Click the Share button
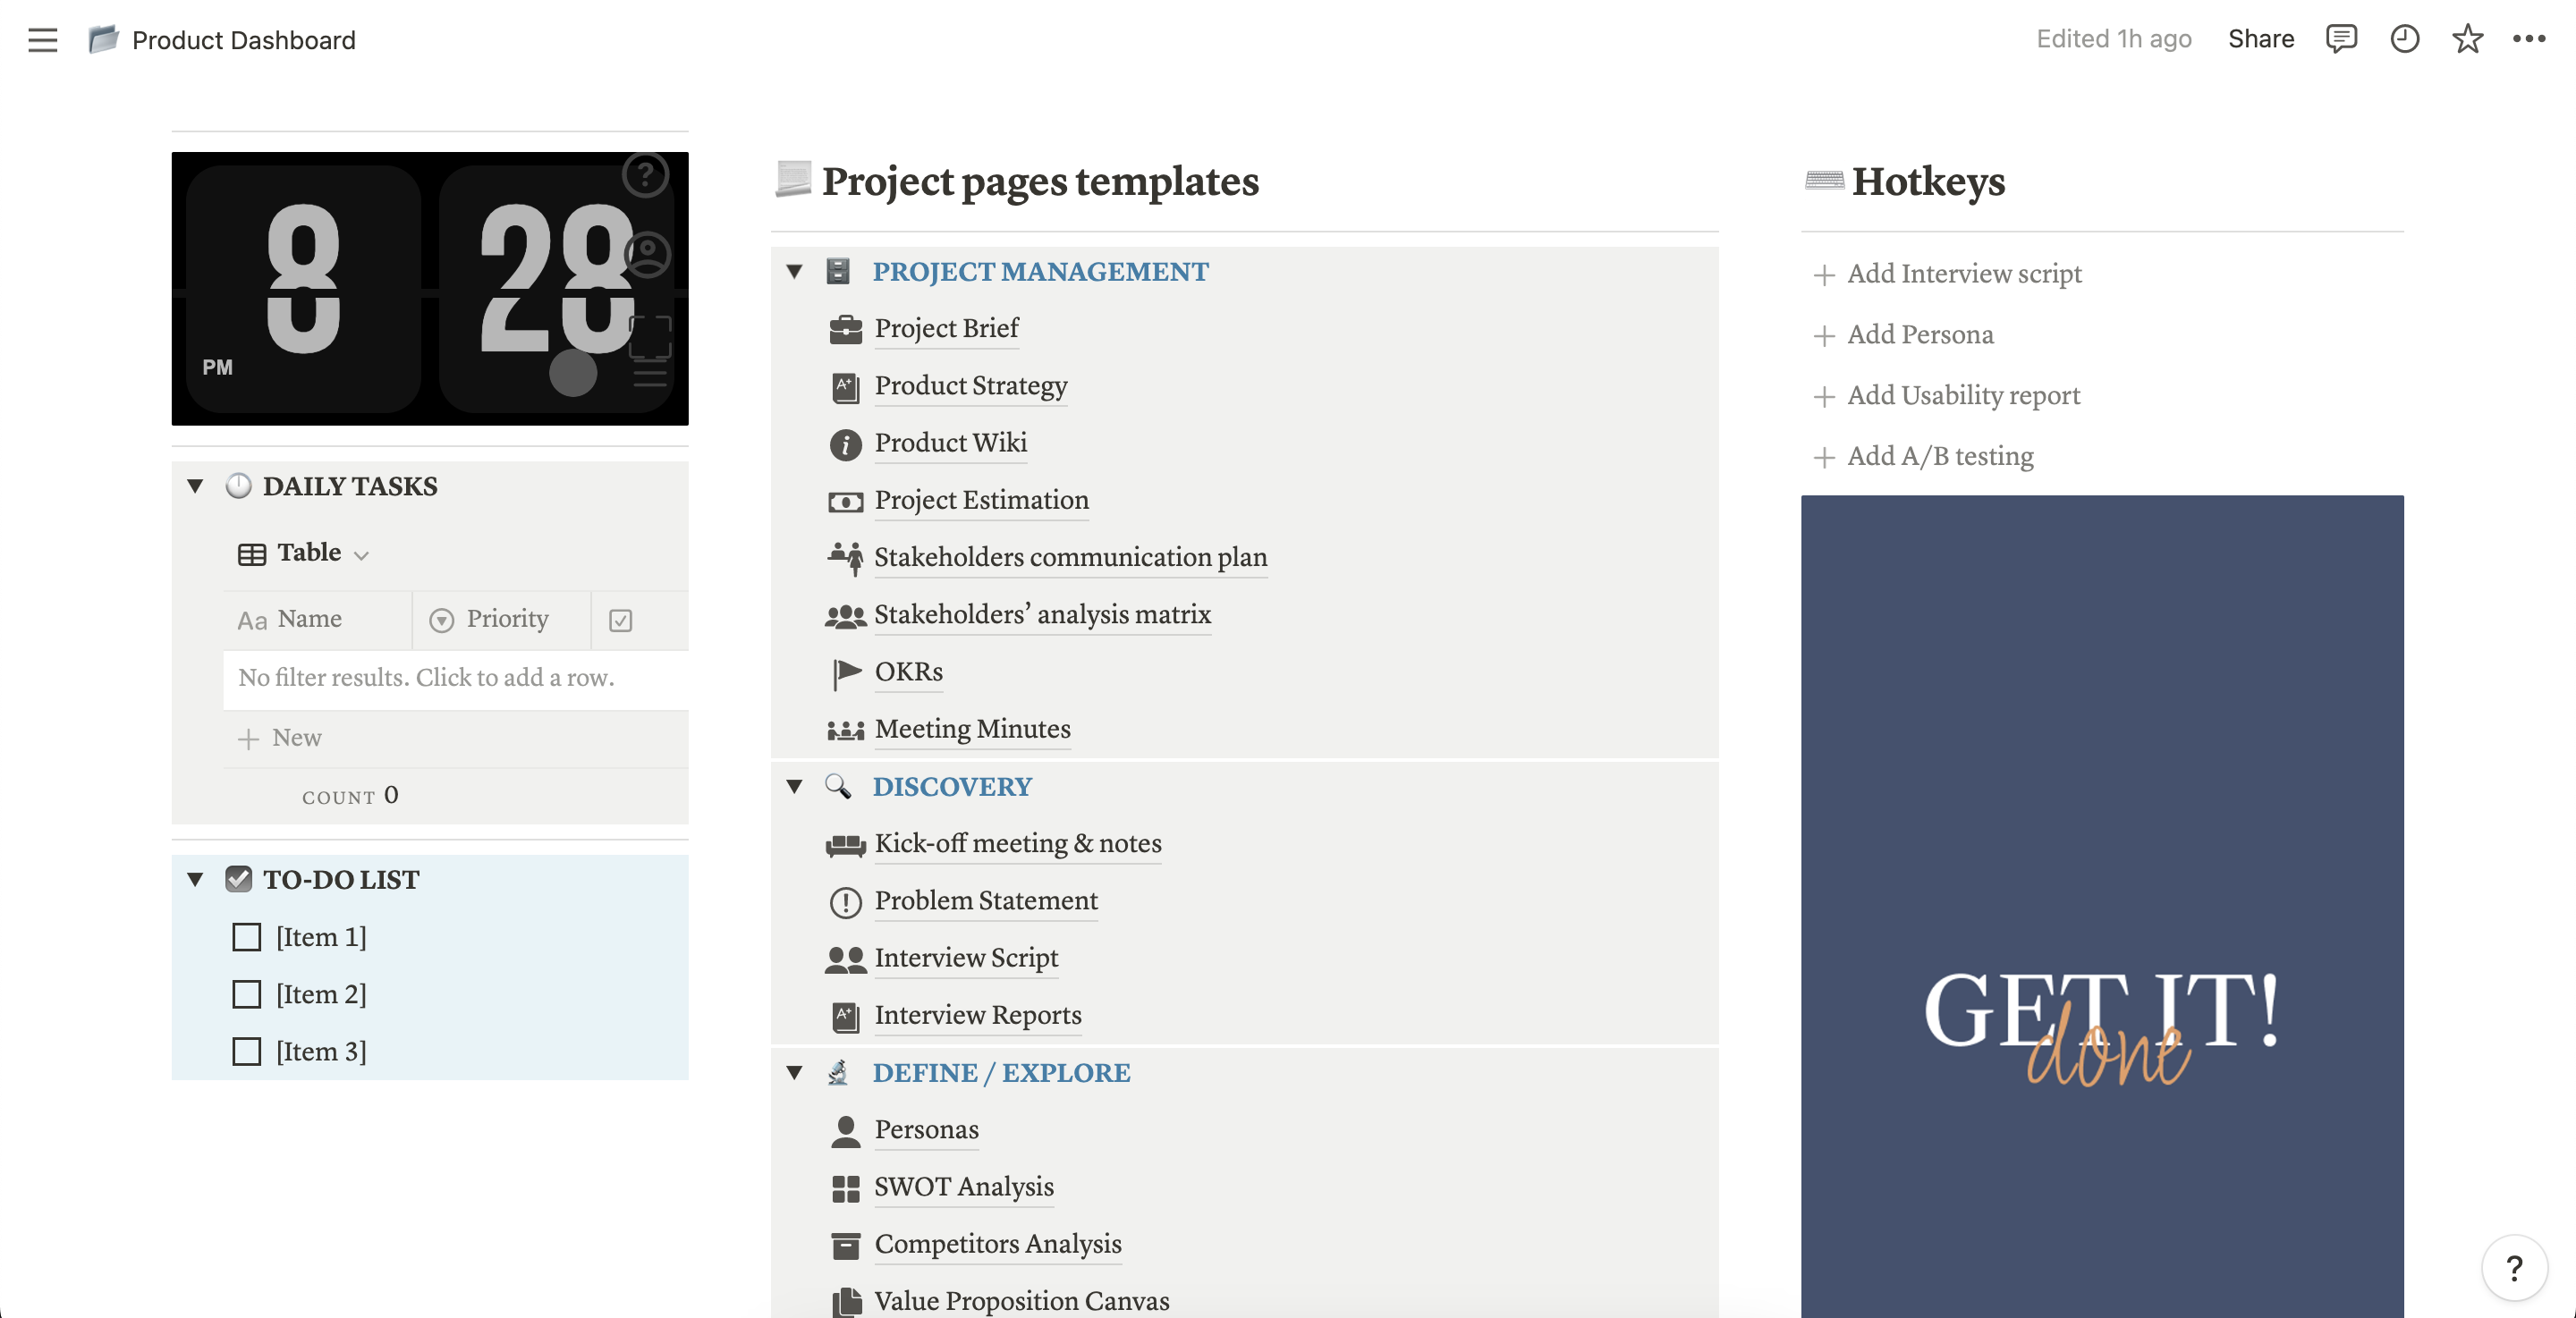Image resolution: width=2576 pixels, height=1318 pixels. pyautogui.click(x=2260, y=39)
